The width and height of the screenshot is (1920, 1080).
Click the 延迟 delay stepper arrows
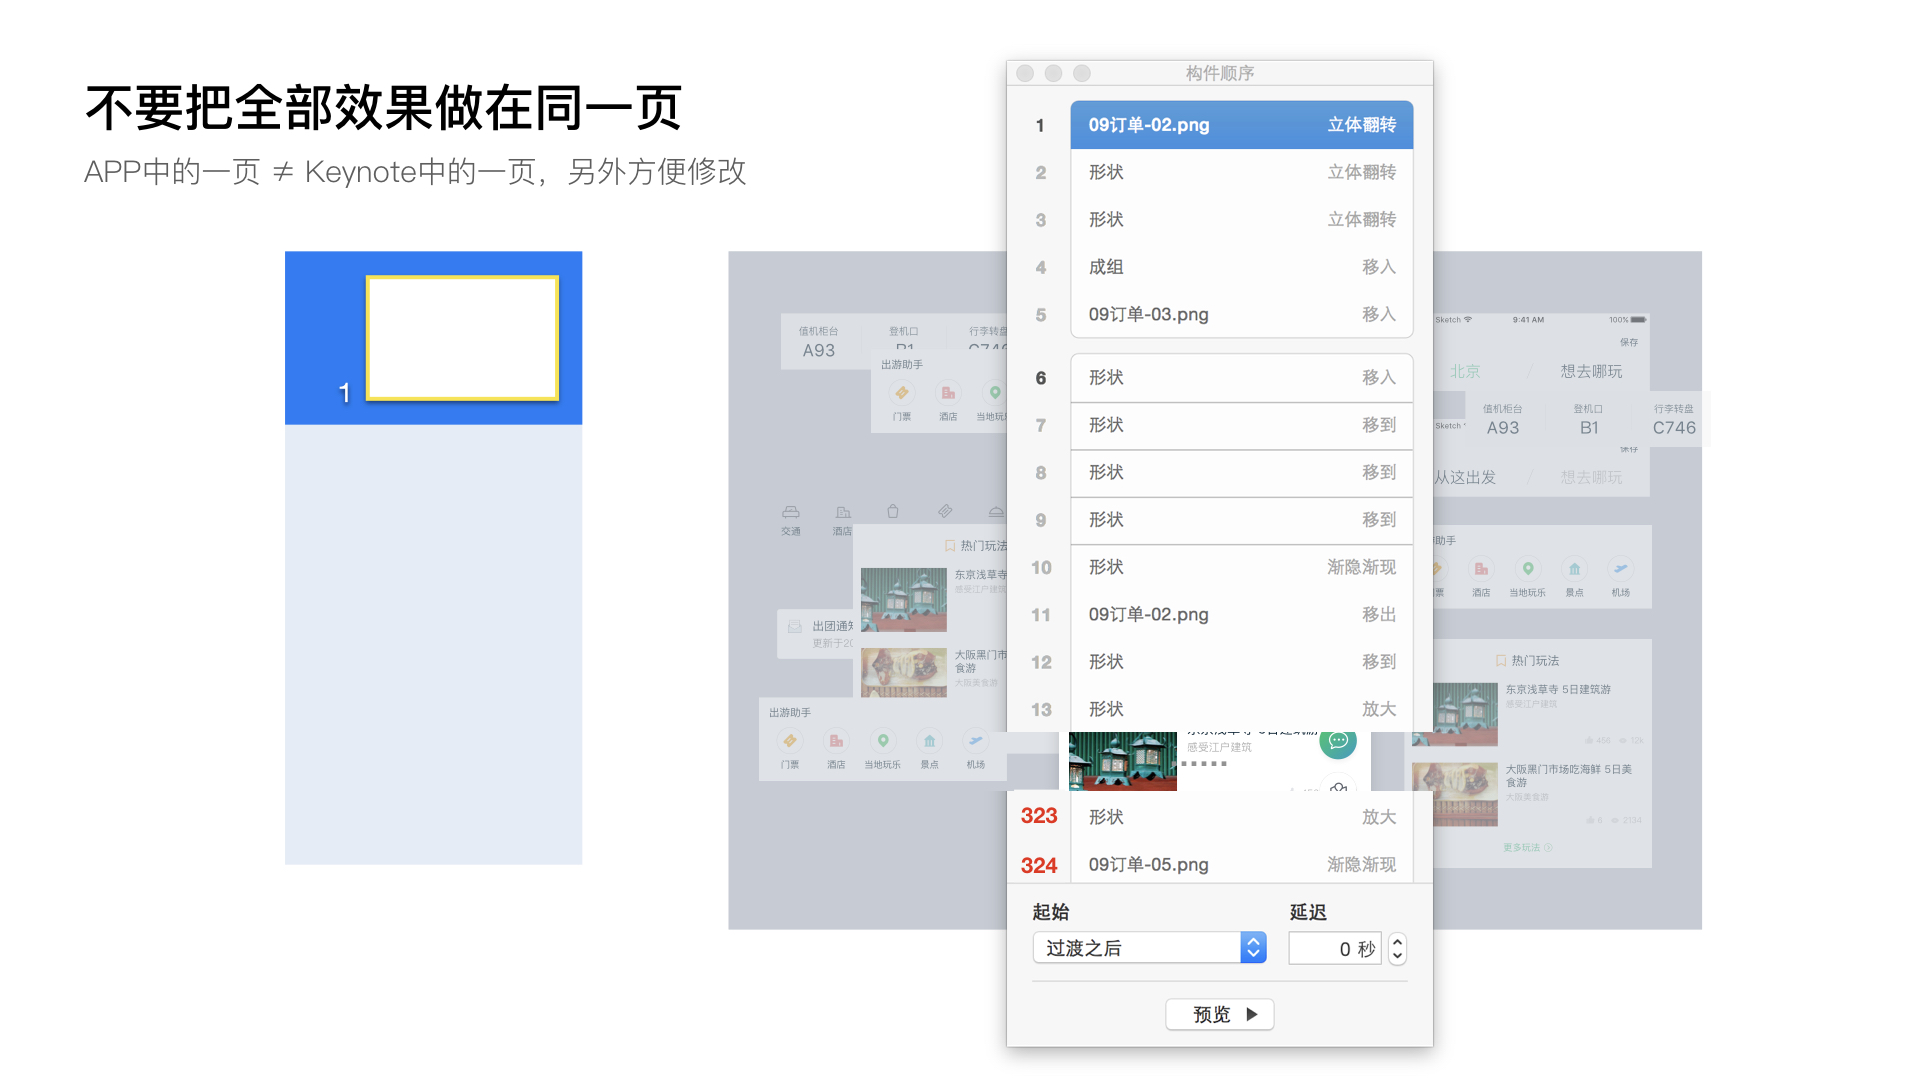(1397, 948)
